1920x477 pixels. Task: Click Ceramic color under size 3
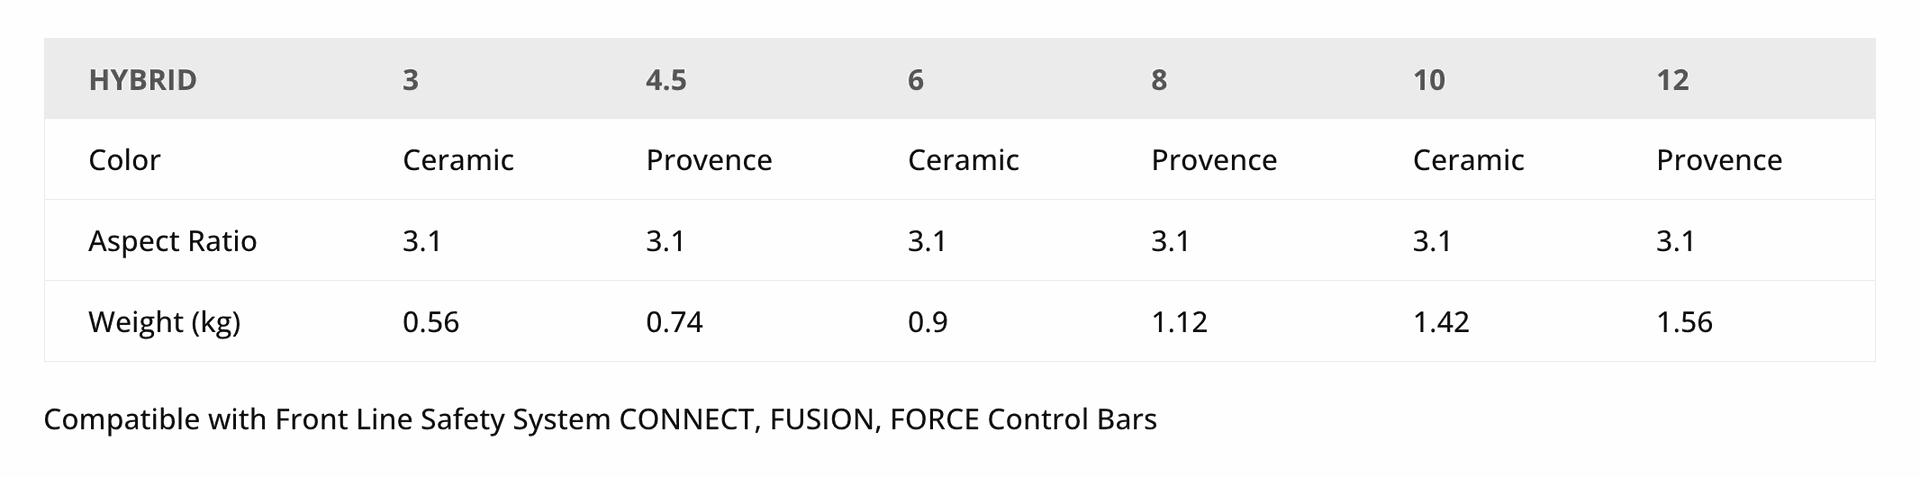click(x=458, y=160)
